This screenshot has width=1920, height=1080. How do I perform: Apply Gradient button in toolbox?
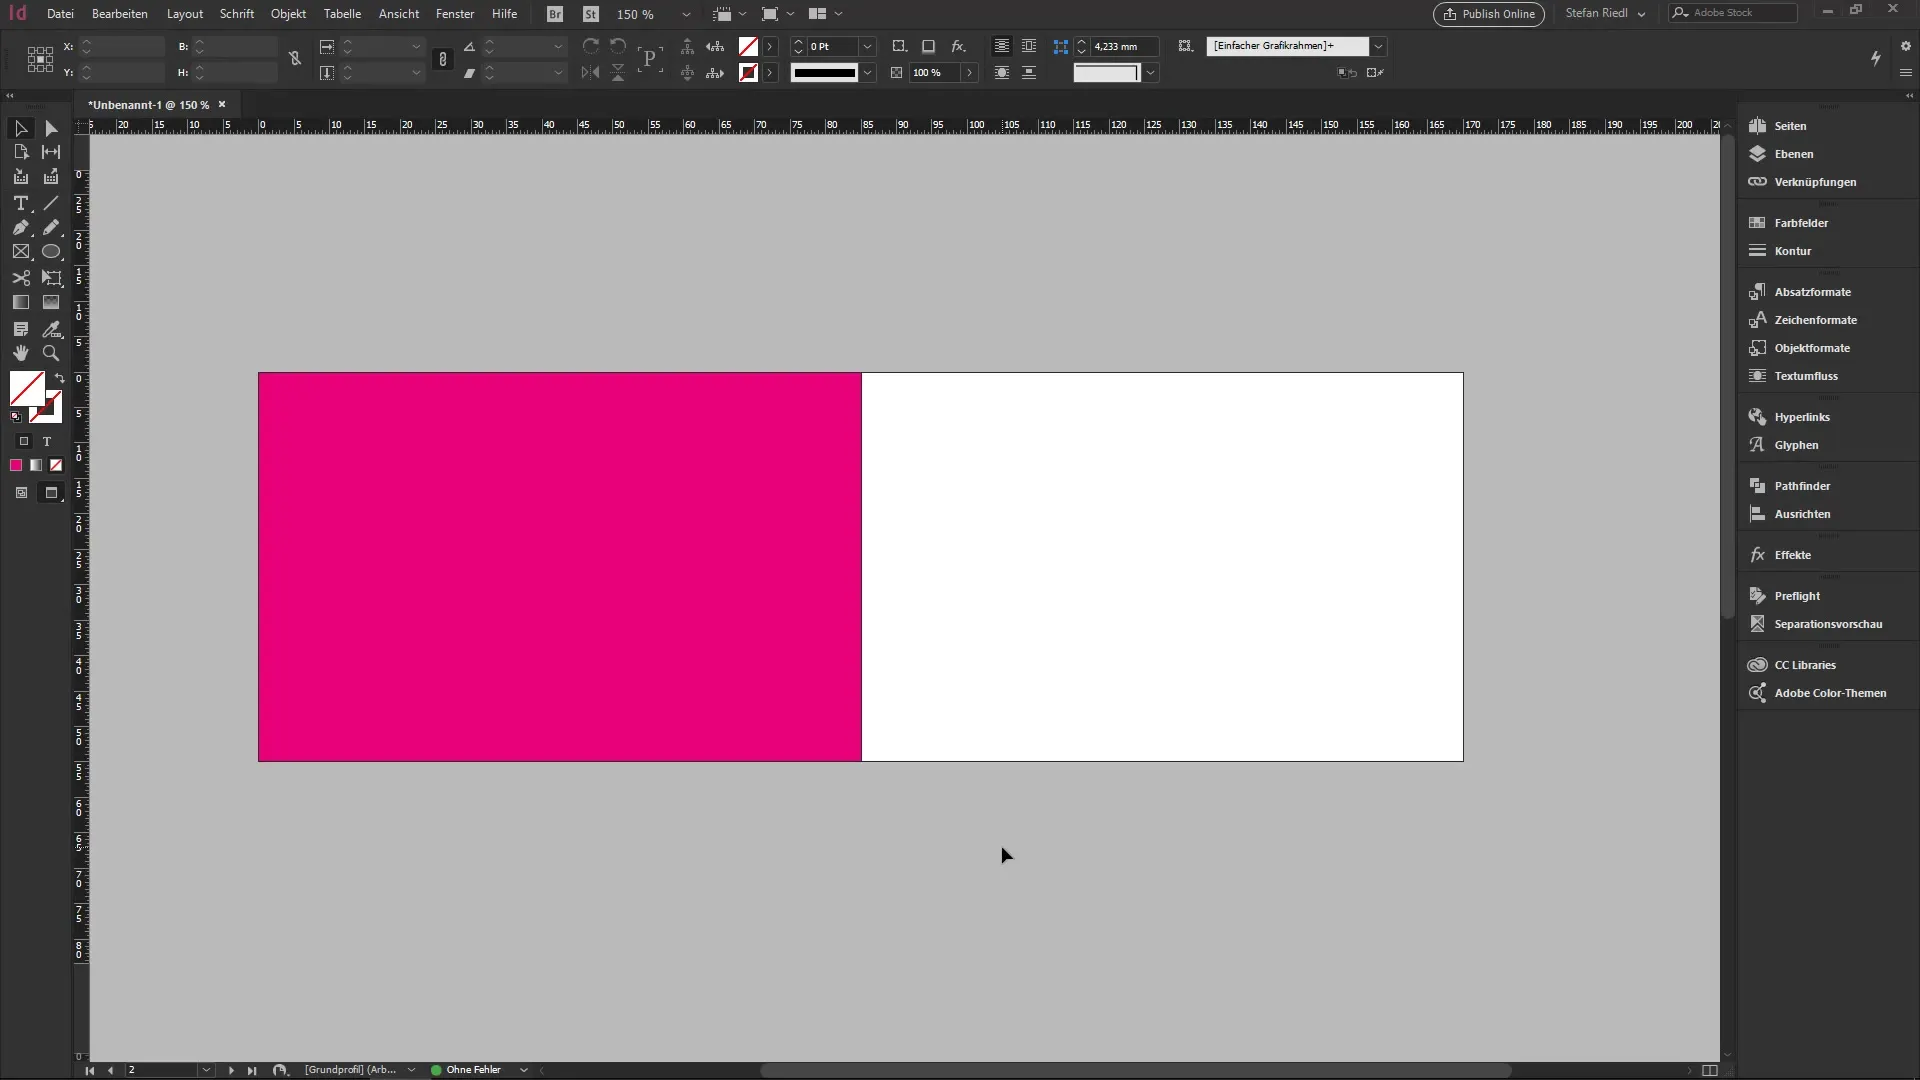click(36, 465)
